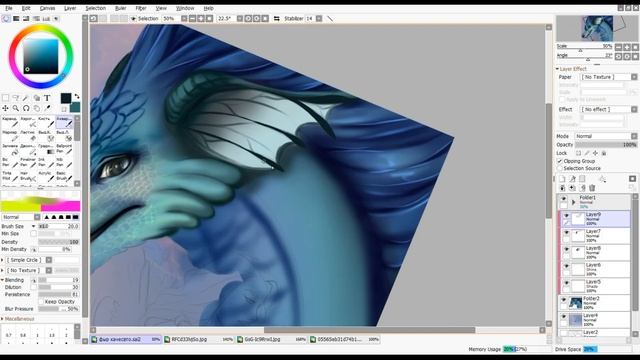Screen dimensions: 640x360
Task: Enable the Selection Source option
Action: pyautogui.click(x=560, y=168)
